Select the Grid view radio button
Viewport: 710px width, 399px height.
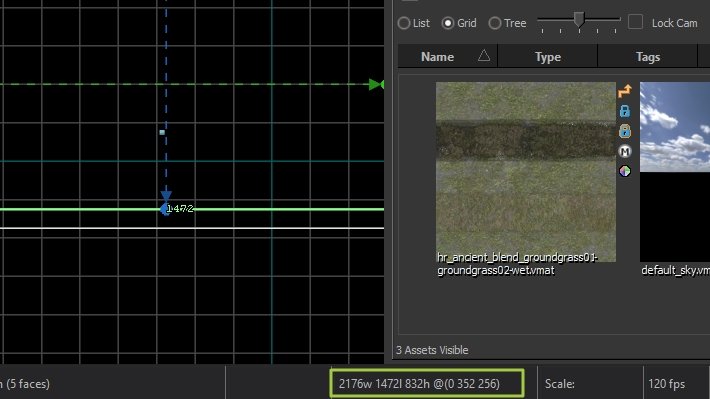[x=448, y=23]
